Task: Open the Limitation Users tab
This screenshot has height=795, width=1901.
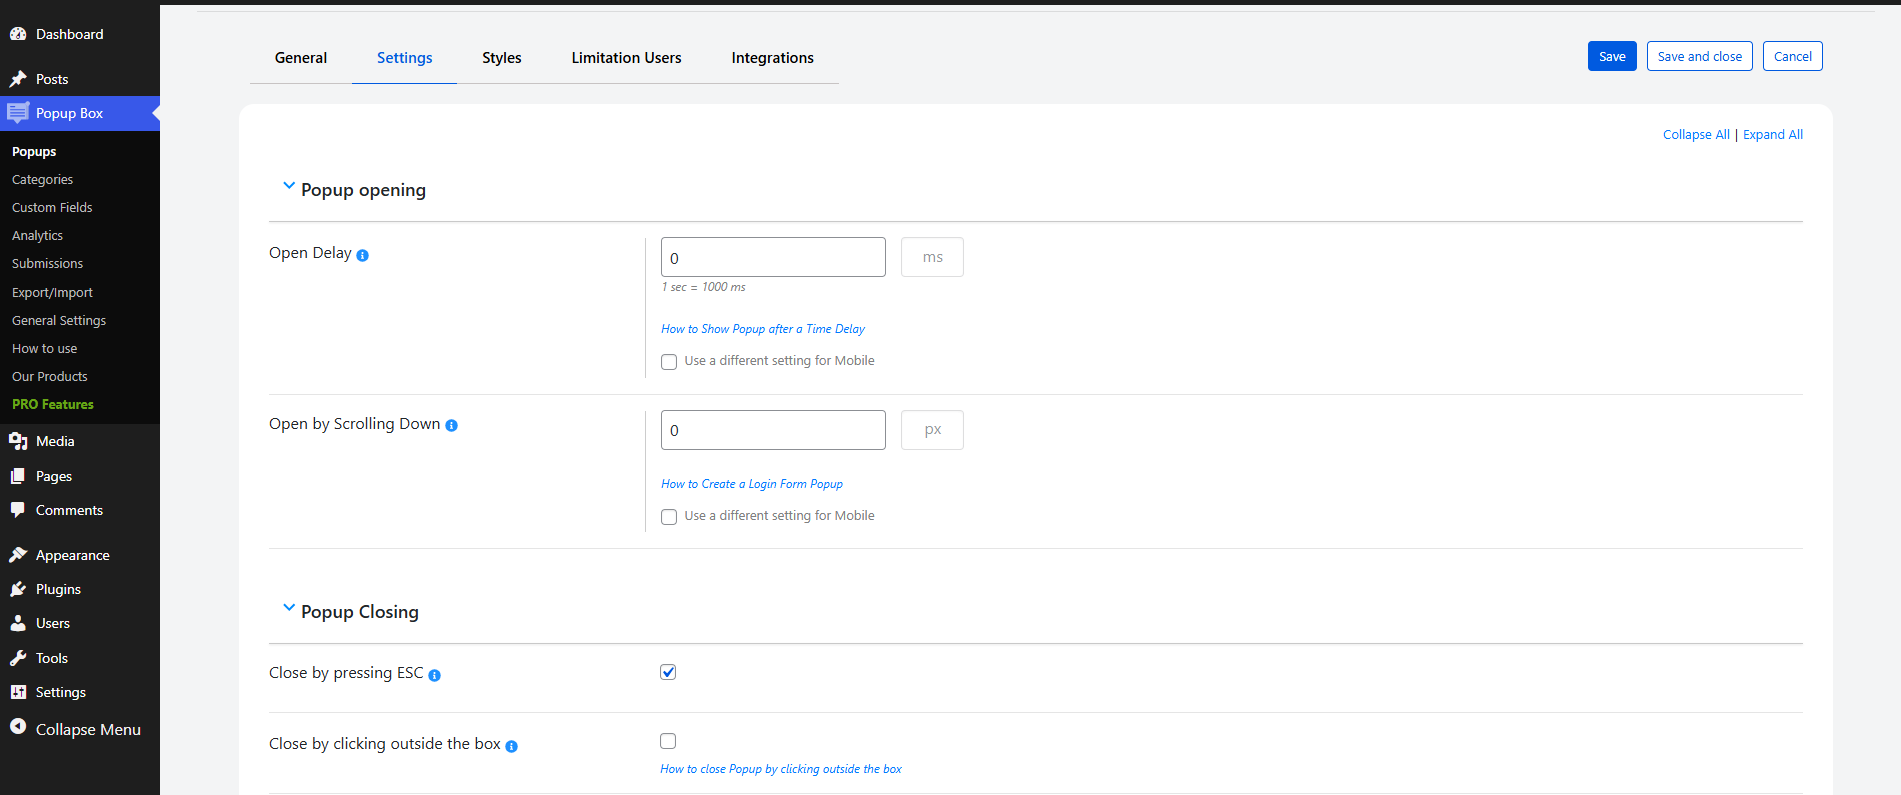Action: pos(626,58)
